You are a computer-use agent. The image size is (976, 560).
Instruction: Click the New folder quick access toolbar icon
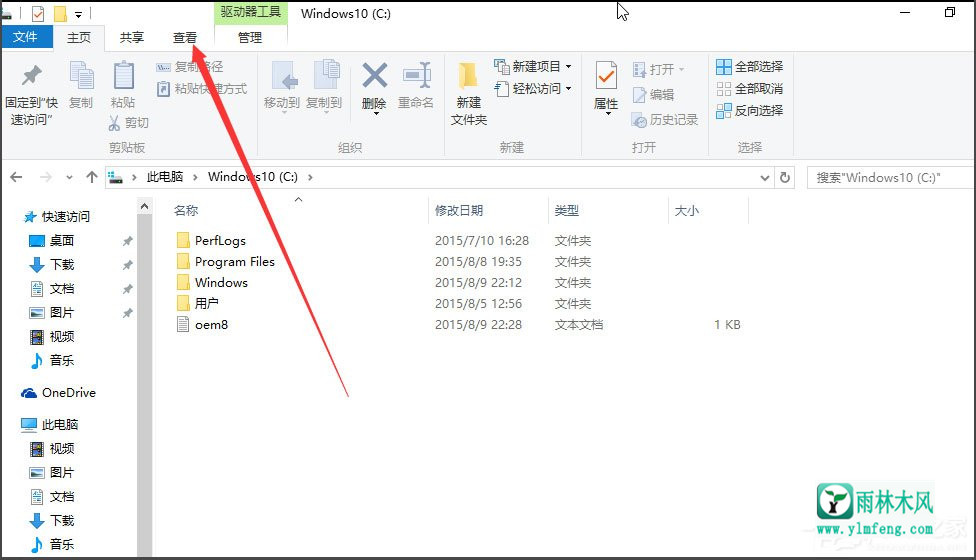coord(60,13)
